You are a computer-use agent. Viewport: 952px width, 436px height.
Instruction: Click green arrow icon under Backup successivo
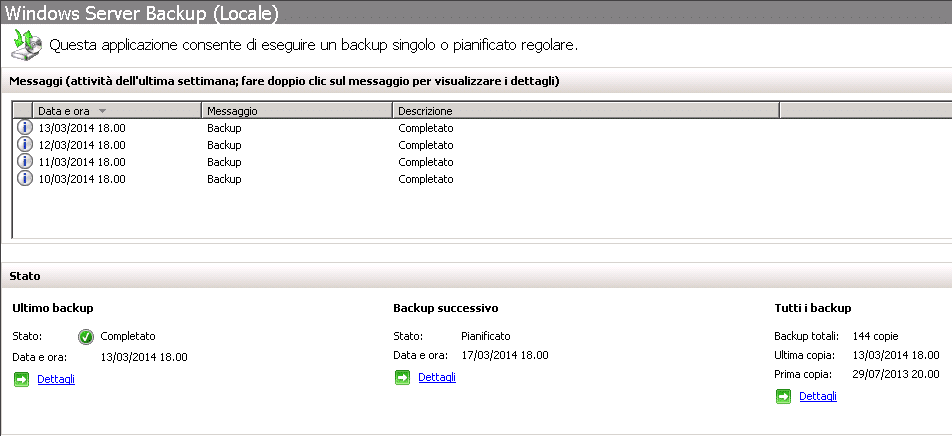[403, 378]
